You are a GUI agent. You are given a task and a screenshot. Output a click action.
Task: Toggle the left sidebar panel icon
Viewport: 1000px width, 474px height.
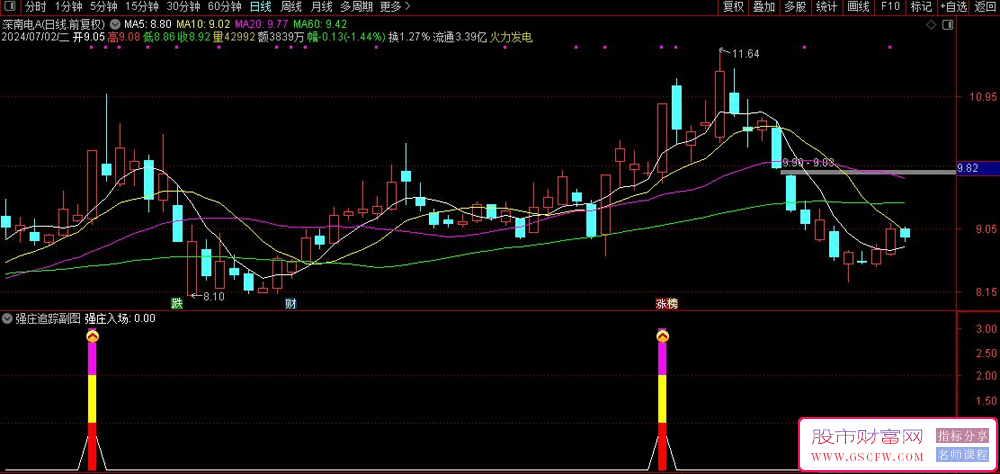11,7
